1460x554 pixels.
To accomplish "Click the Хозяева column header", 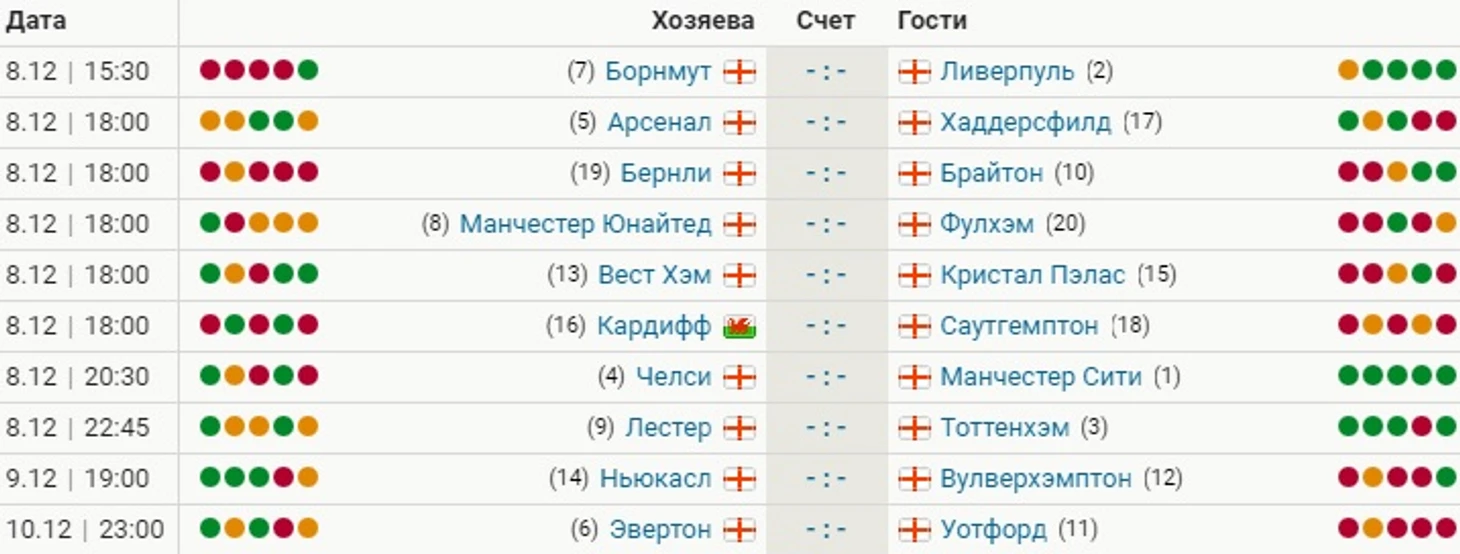I will pos(703,21).
